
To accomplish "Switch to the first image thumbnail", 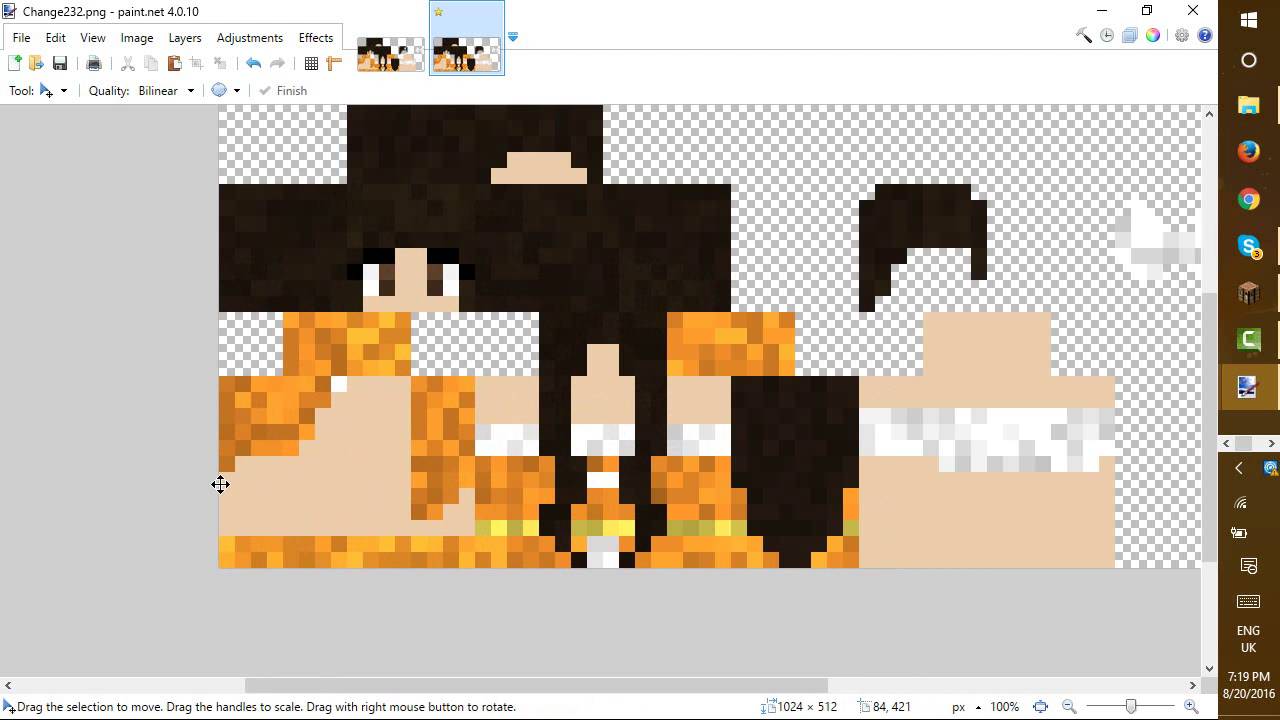I will [x=391, y=53].
